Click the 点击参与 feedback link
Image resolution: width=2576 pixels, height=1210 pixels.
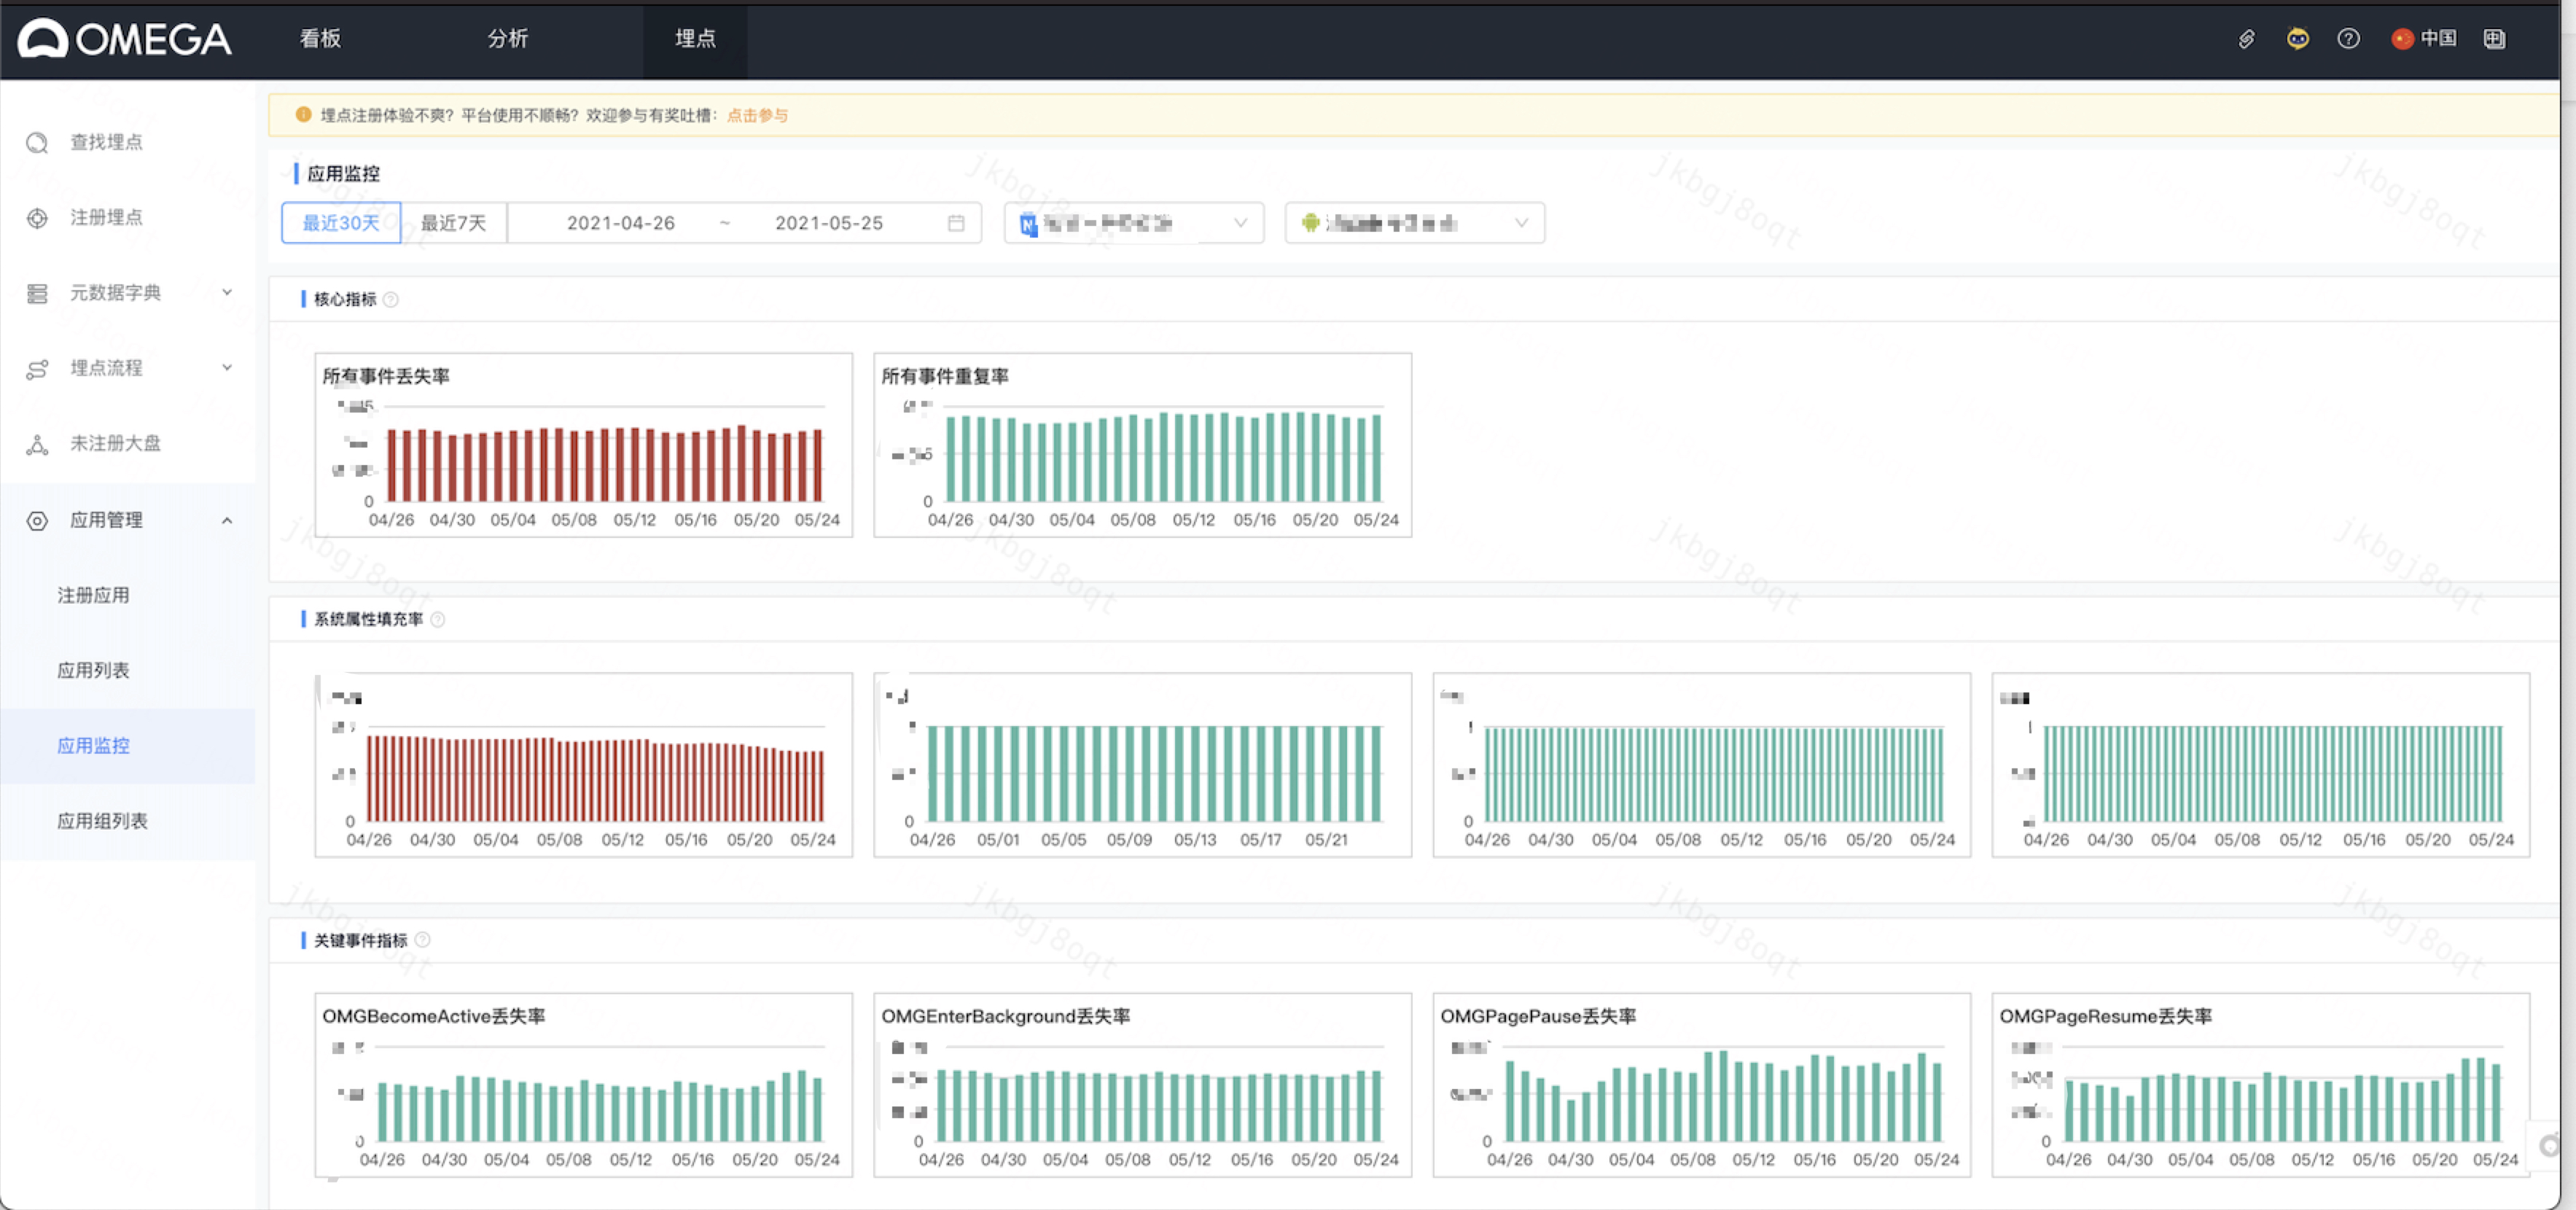tap(757, 116)
